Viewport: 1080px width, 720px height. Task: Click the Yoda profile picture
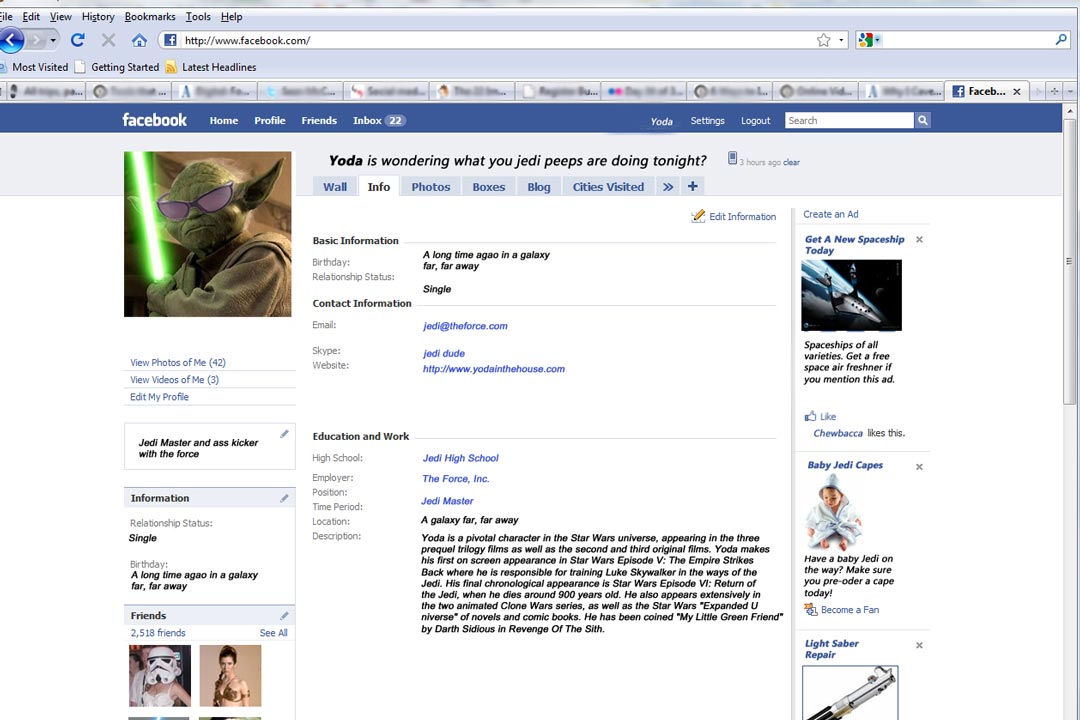pyautogui.click(x=207, y=234)
